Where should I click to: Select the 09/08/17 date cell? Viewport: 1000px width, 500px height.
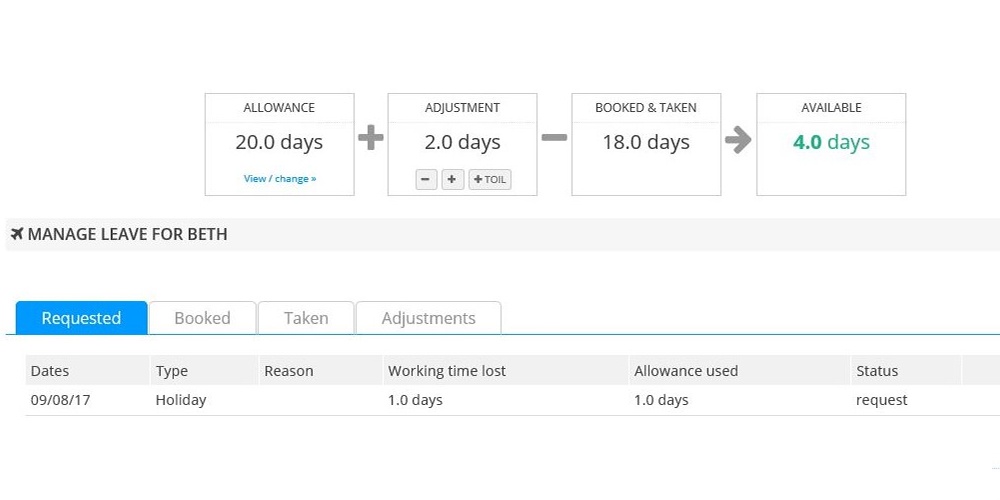pyautogui.click(x=61, y=401)
